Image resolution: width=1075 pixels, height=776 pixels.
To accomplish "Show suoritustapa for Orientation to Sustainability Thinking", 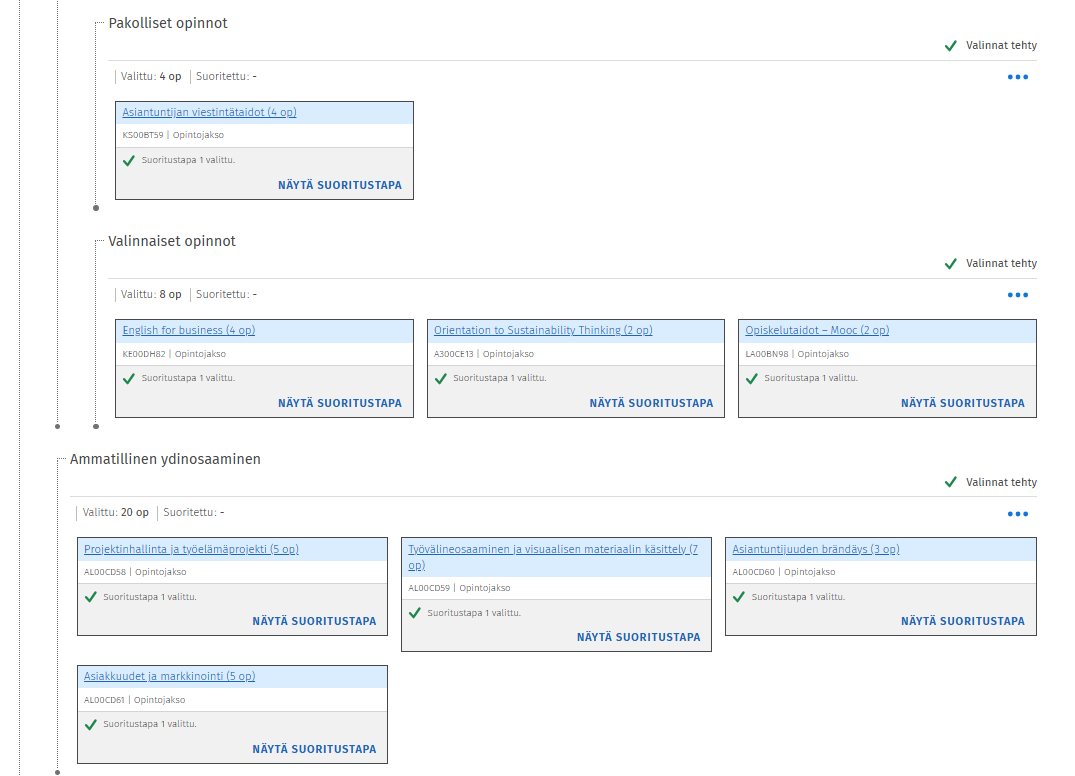I will [651, 403].
